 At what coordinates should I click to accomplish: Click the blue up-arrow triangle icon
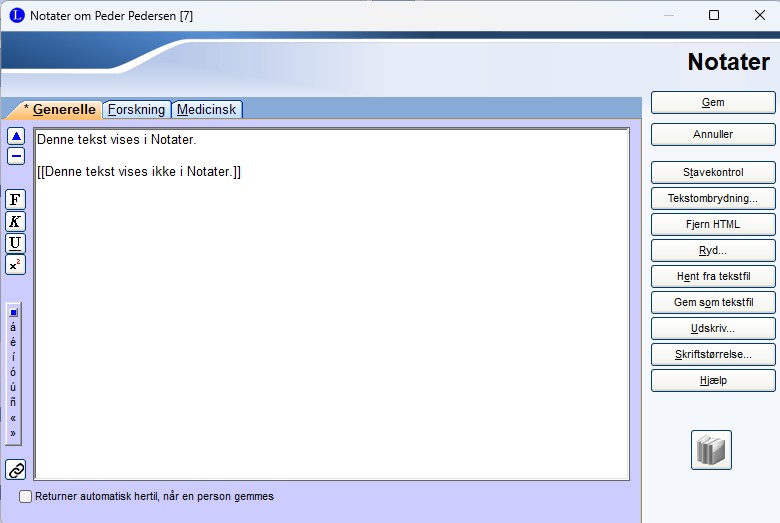click(16, 136)
